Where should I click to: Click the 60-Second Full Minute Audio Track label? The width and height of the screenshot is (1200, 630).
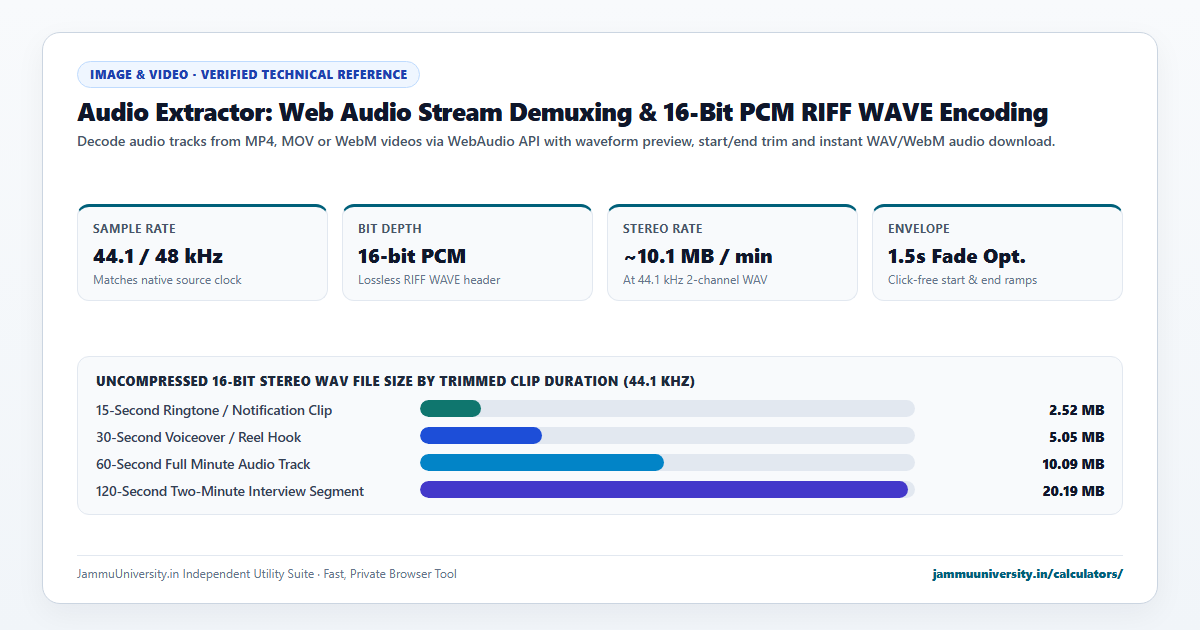[203, 464]
